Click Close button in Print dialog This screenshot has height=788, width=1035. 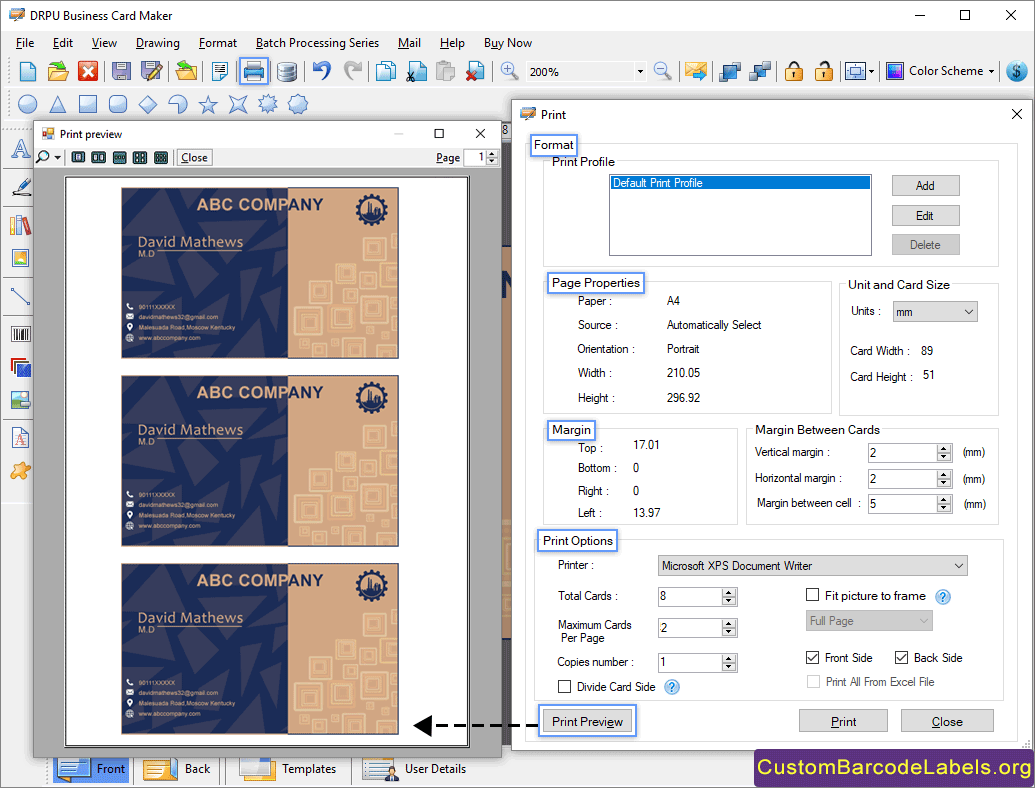[x=947, y=721]
